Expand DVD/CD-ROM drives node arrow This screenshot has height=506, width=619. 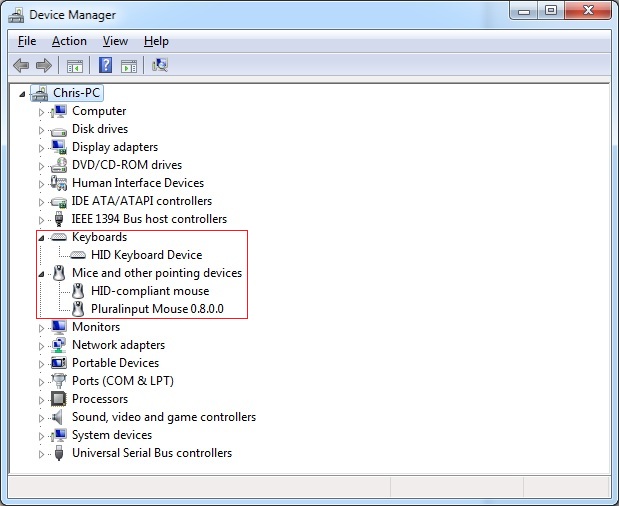pyautogui.click(x=41, y=166)
